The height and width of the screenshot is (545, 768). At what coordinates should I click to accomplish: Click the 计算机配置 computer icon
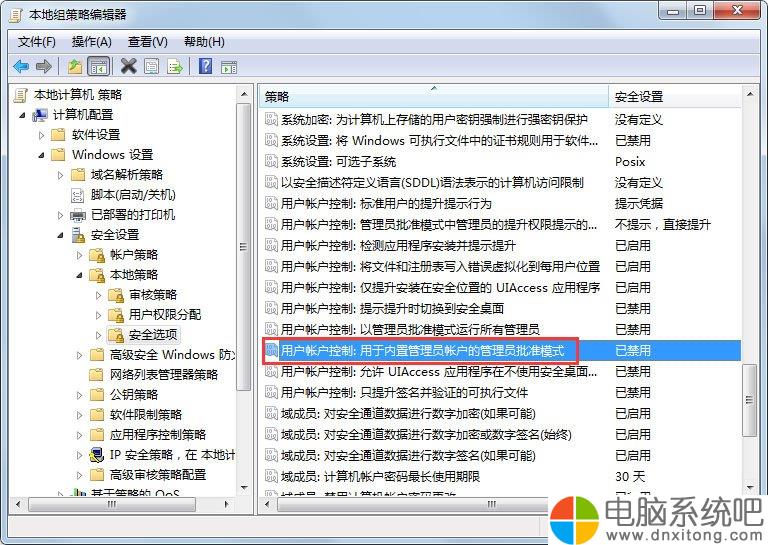(40, 115)
